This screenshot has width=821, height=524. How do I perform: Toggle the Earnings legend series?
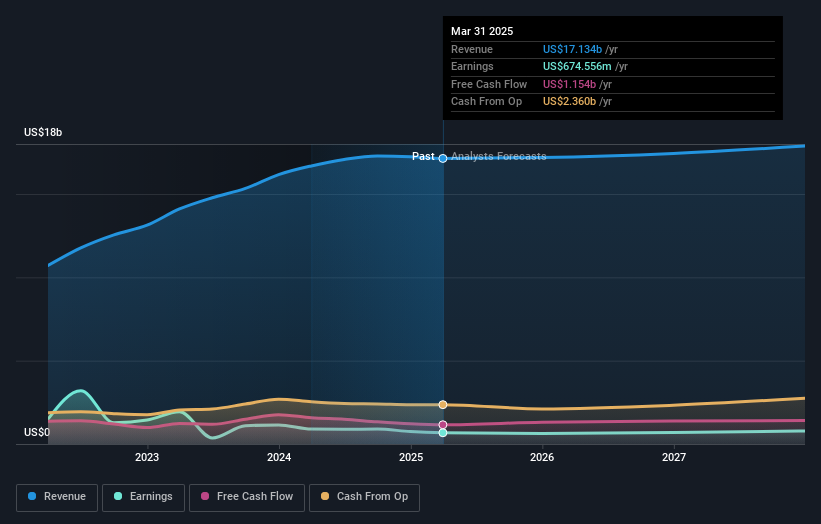pyautogui.click(x=143, y=497)
